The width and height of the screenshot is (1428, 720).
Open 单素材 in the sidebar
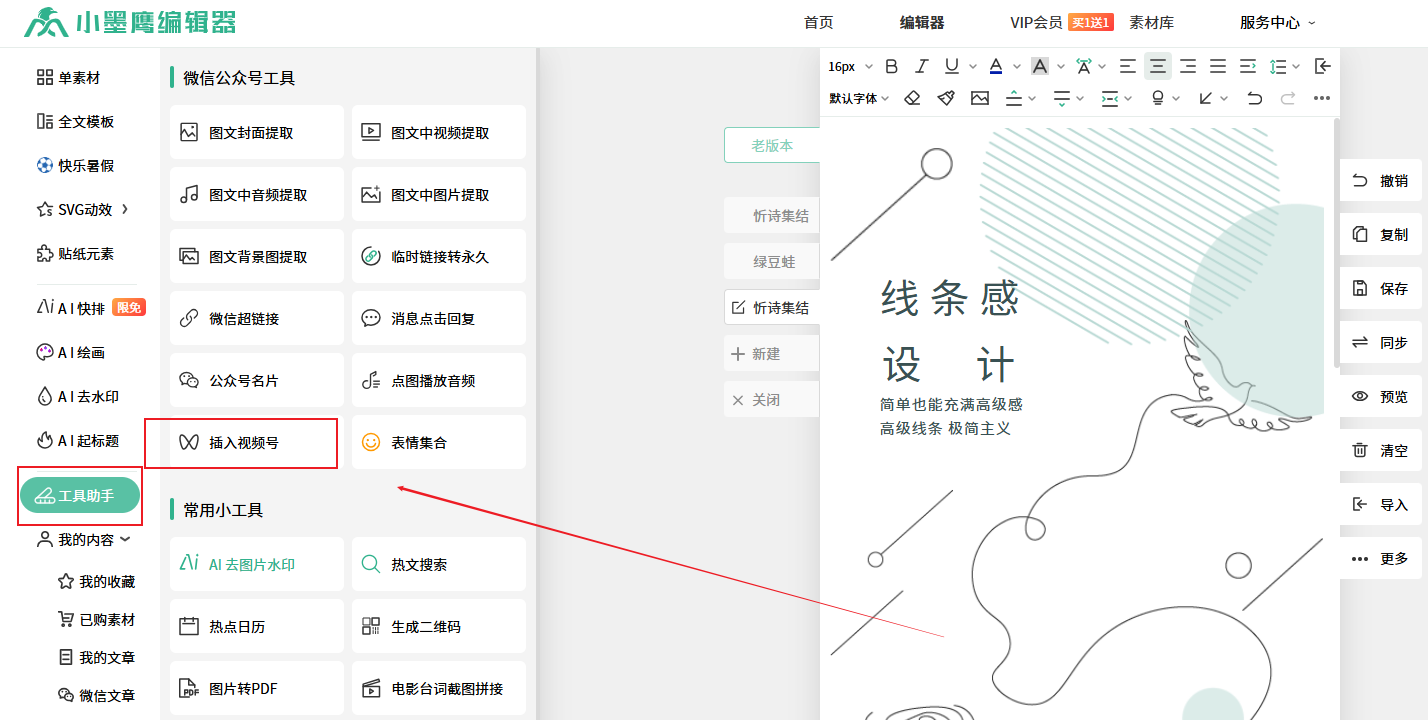click(x=68, y=77)
